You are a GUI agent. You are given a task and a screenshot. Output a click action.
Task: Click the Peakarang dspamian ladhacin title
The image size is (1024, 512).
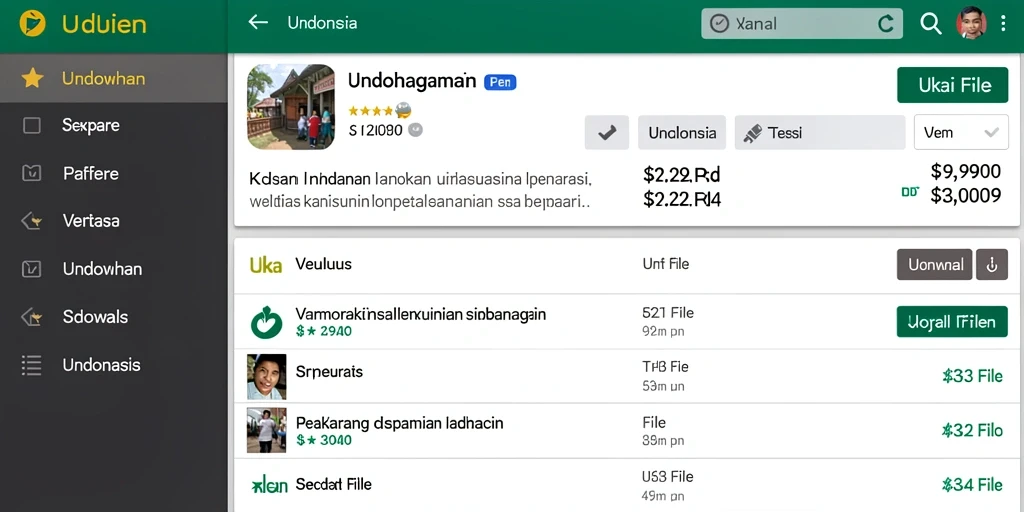pyautogui.click(x=400, y=423)
